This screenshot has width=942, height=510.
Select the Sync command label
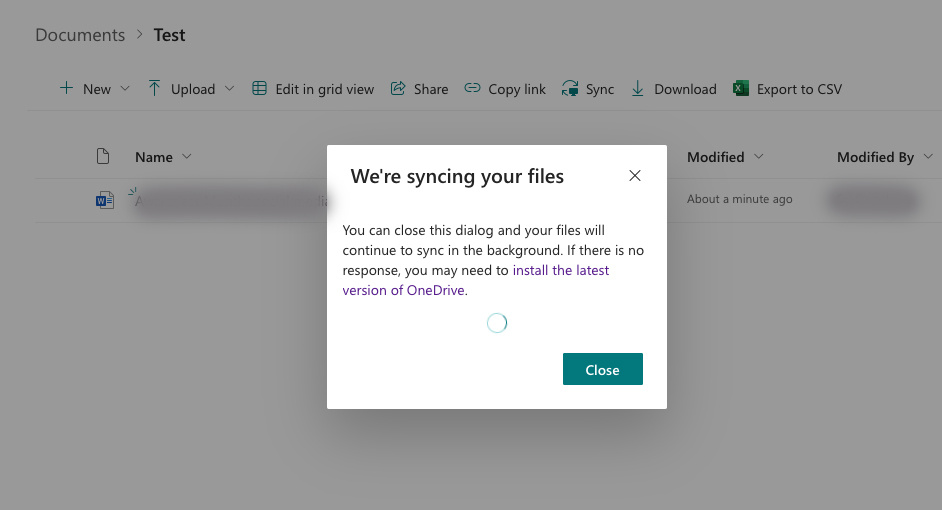pos(600,90)
